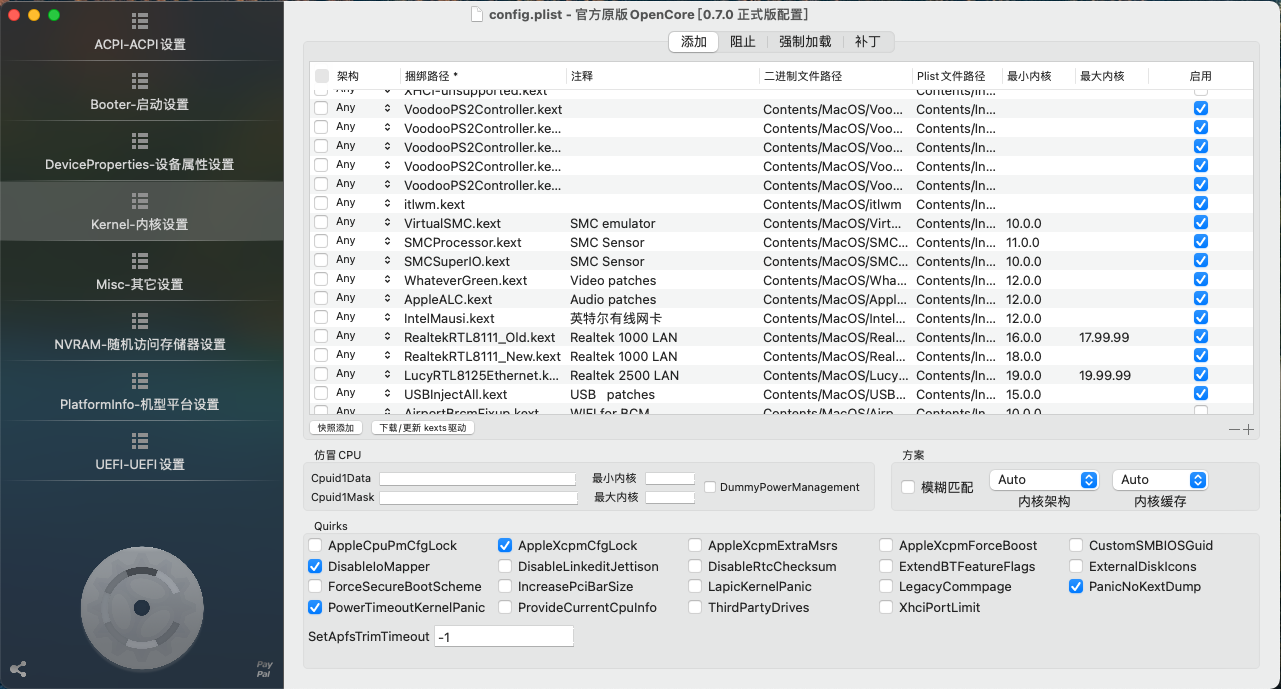Switch to the 强制加载 tab
Screen dimensions: 1281x689
coord(805,41)
